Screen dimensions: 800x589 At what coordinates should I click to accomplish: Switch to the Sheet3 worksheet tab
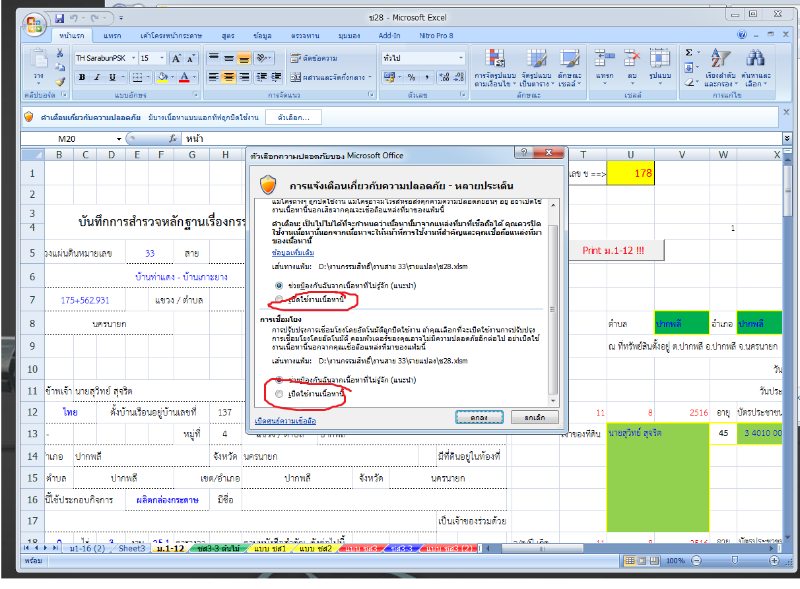pyautogui.click(x=132, y=548)
